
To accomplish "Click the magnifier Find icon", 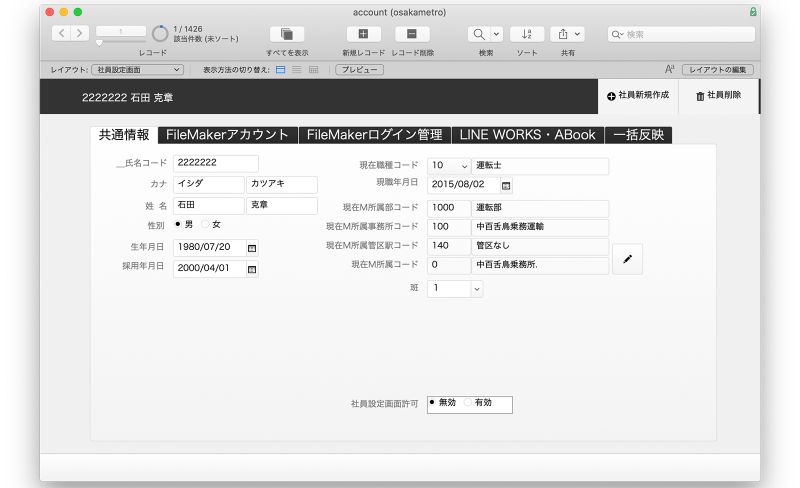I will pyautogui.click(x=479, y=34).
